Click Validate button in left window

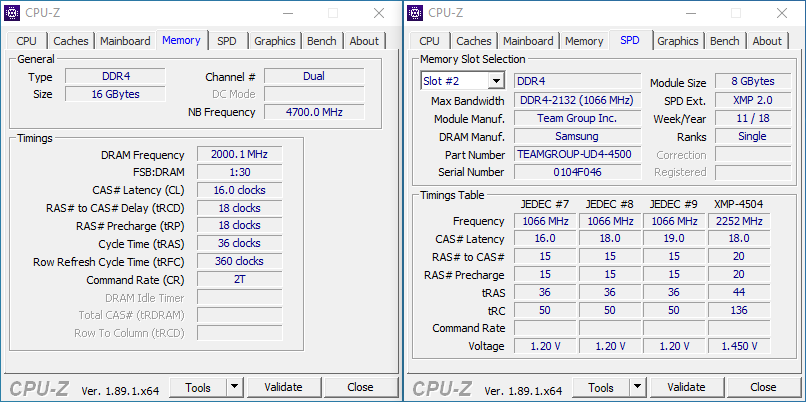(x=283, y=387)
